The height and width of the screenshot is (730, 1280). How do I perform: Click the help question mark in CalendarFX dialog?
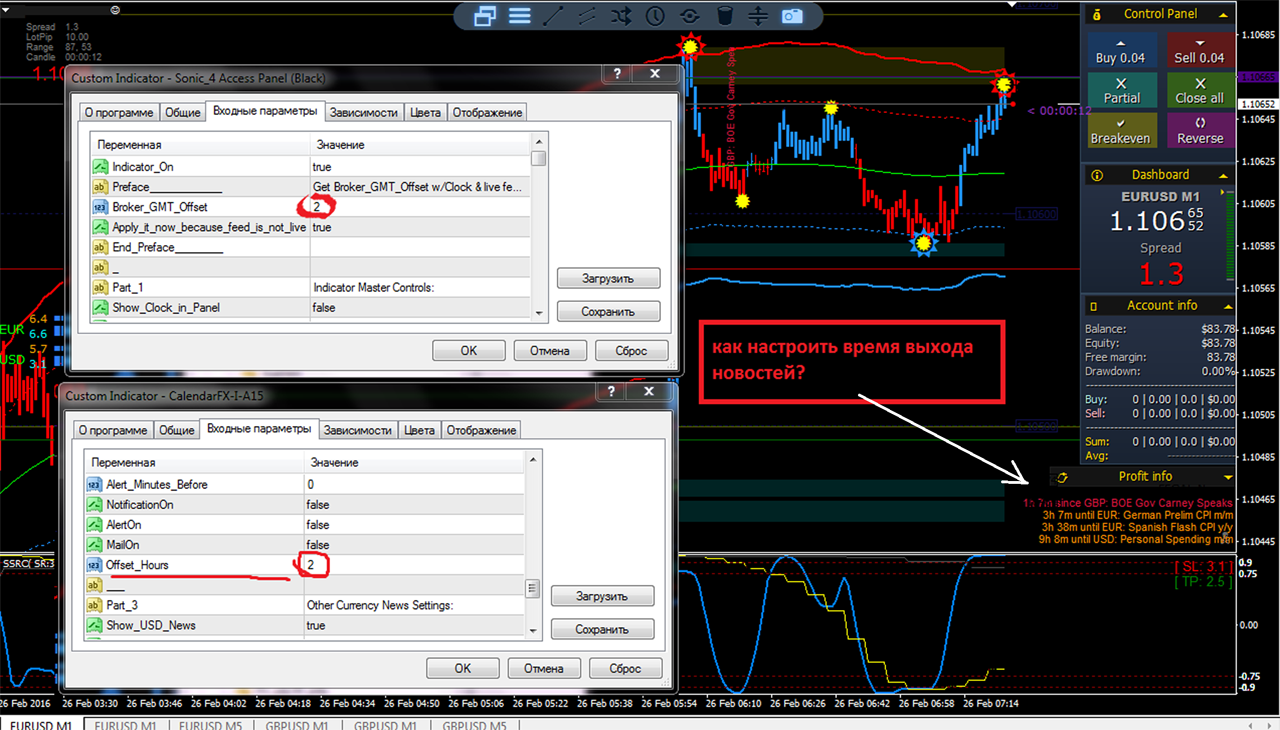613,393
